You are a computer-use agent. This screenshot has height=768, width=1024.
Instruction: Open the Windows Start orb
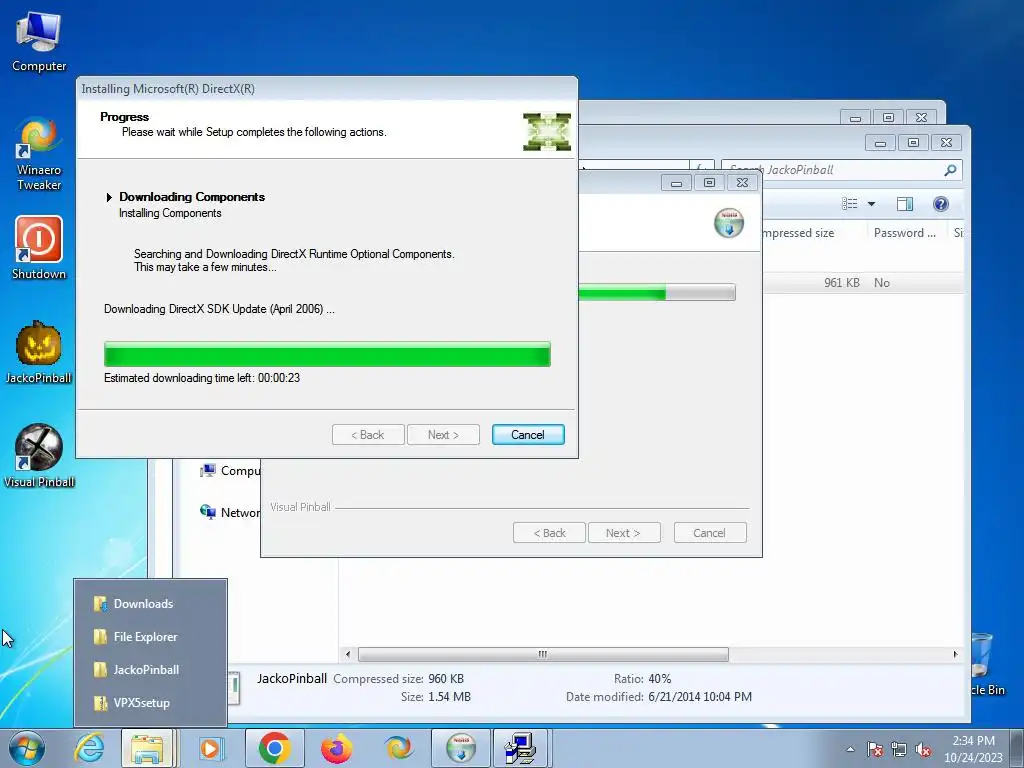click(26, 748)
